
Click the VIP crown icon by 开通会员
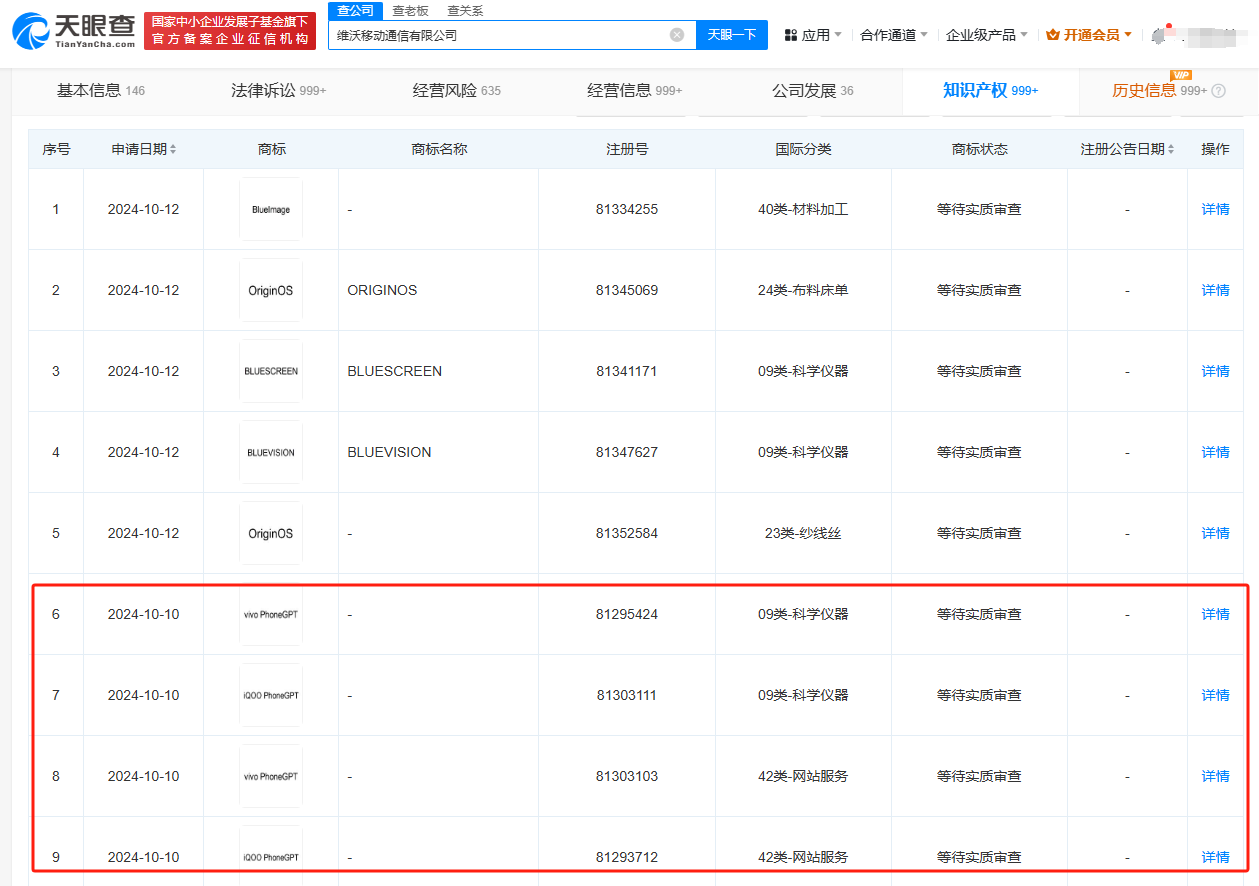point(1053,35)
